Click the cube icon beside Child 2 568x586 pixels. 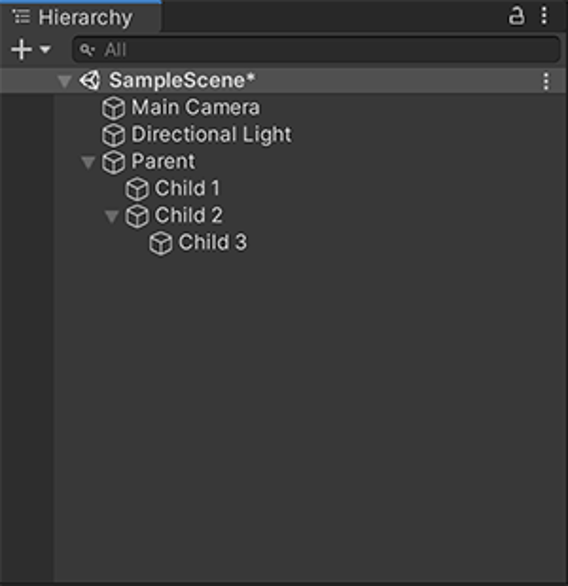click(137, 216)
